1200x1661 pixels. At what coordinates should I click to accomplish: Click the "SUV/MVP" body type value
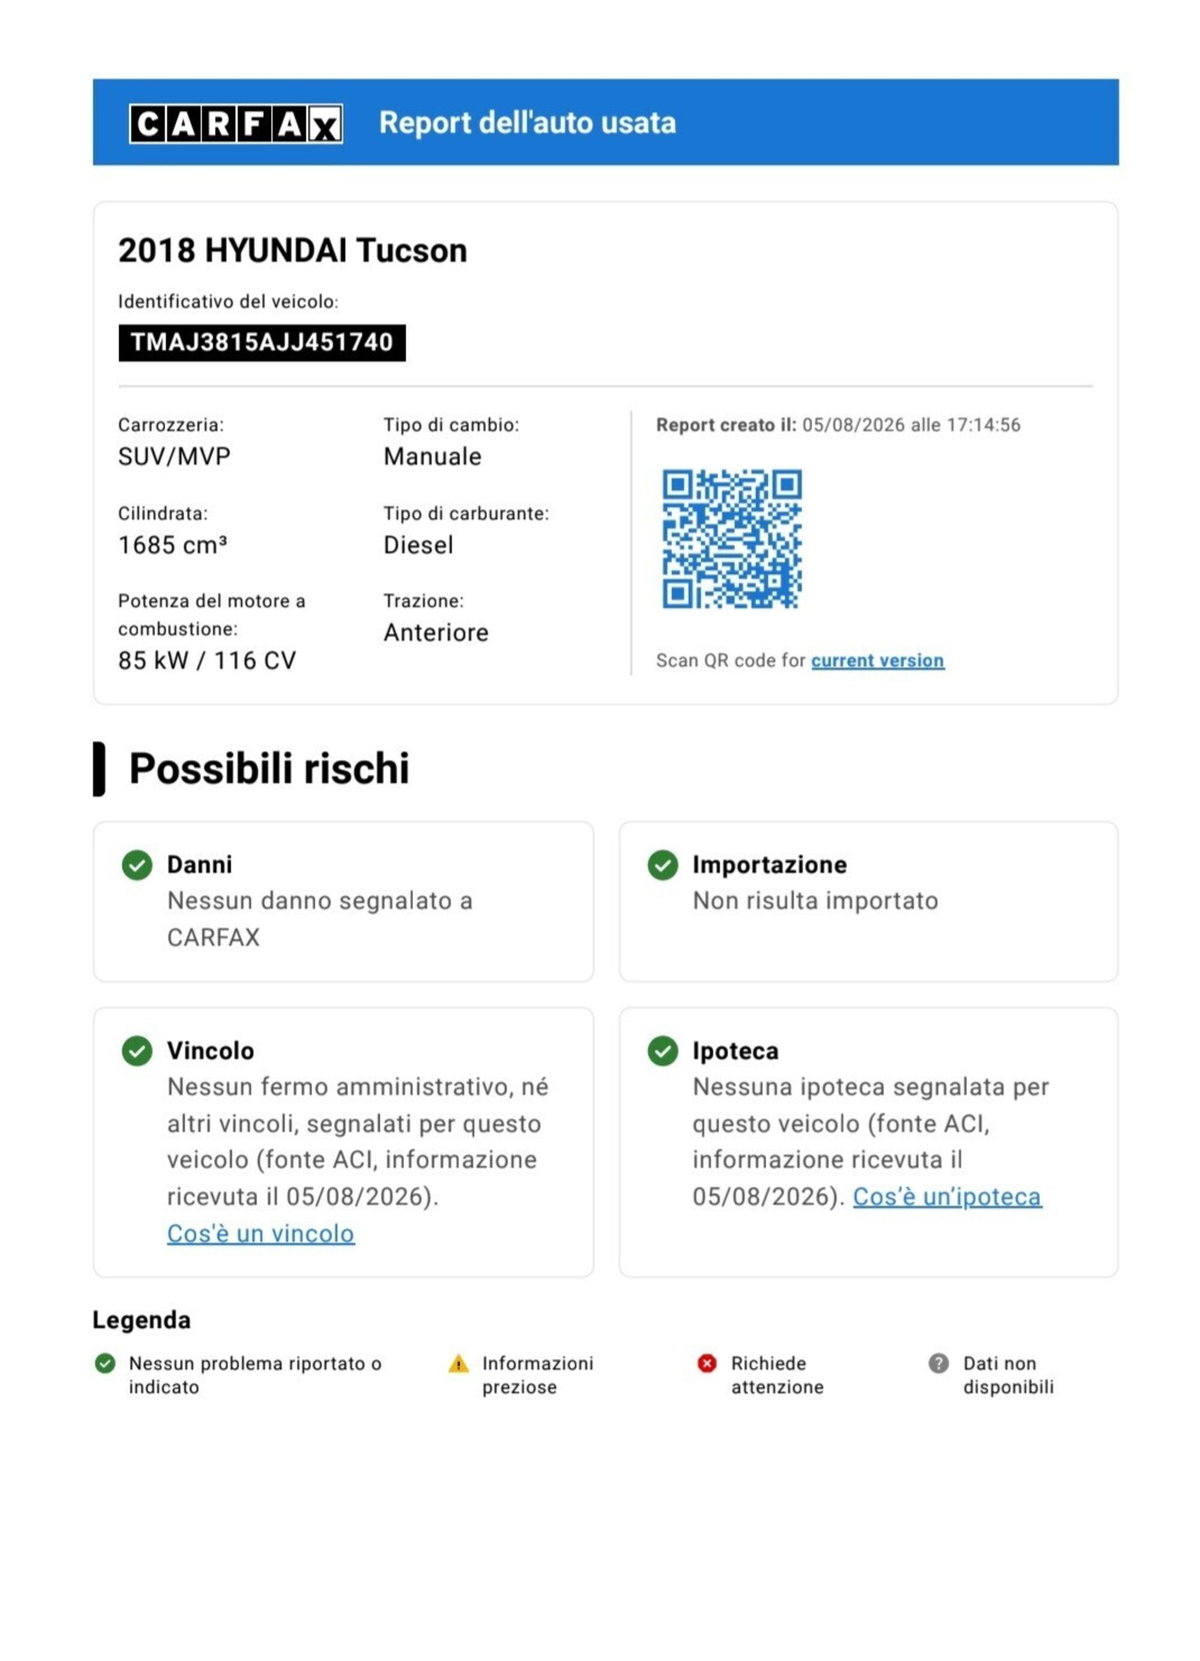174,457
